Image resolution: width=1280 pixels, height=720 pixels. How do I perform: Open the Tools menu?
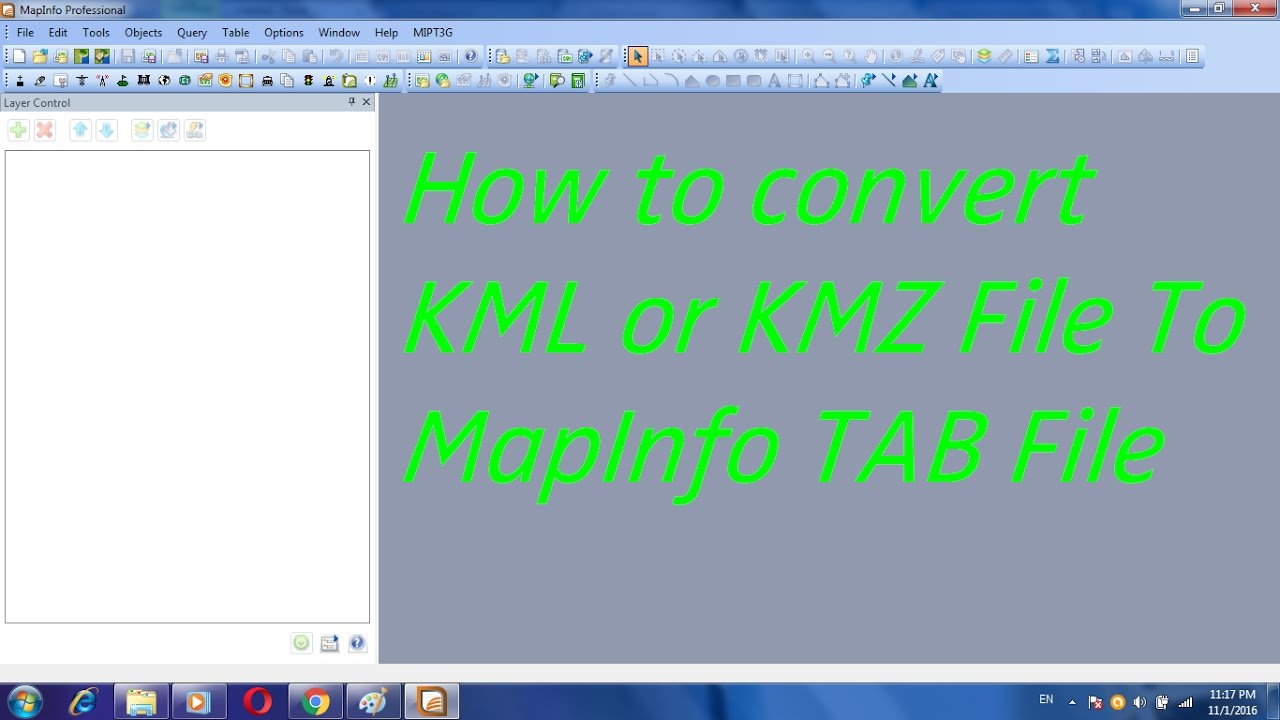[x=96, y=32]
